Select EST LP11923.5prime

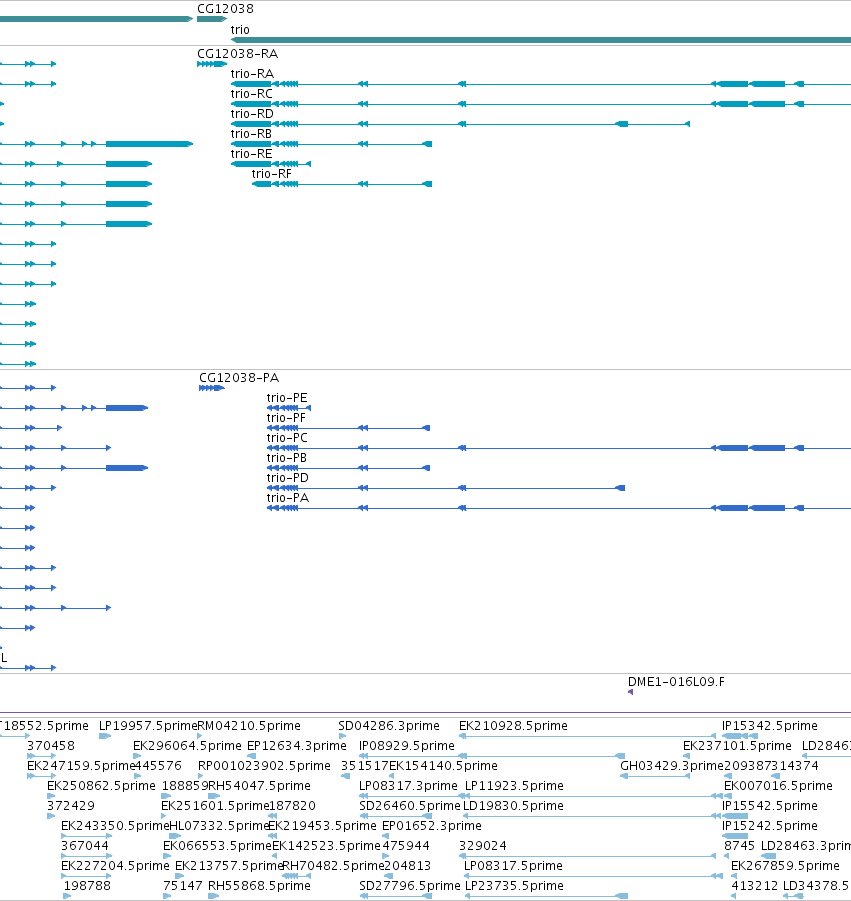(514, 786)
